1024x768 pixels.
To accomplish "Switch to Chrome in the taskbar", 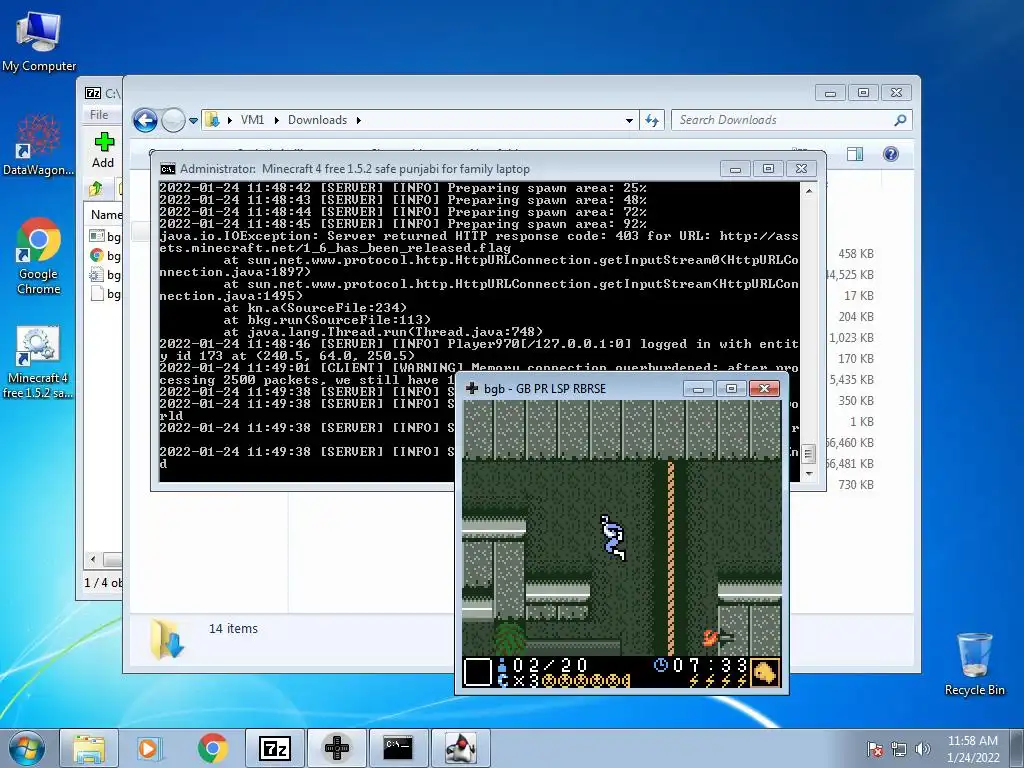I will [x=212, y=748].
